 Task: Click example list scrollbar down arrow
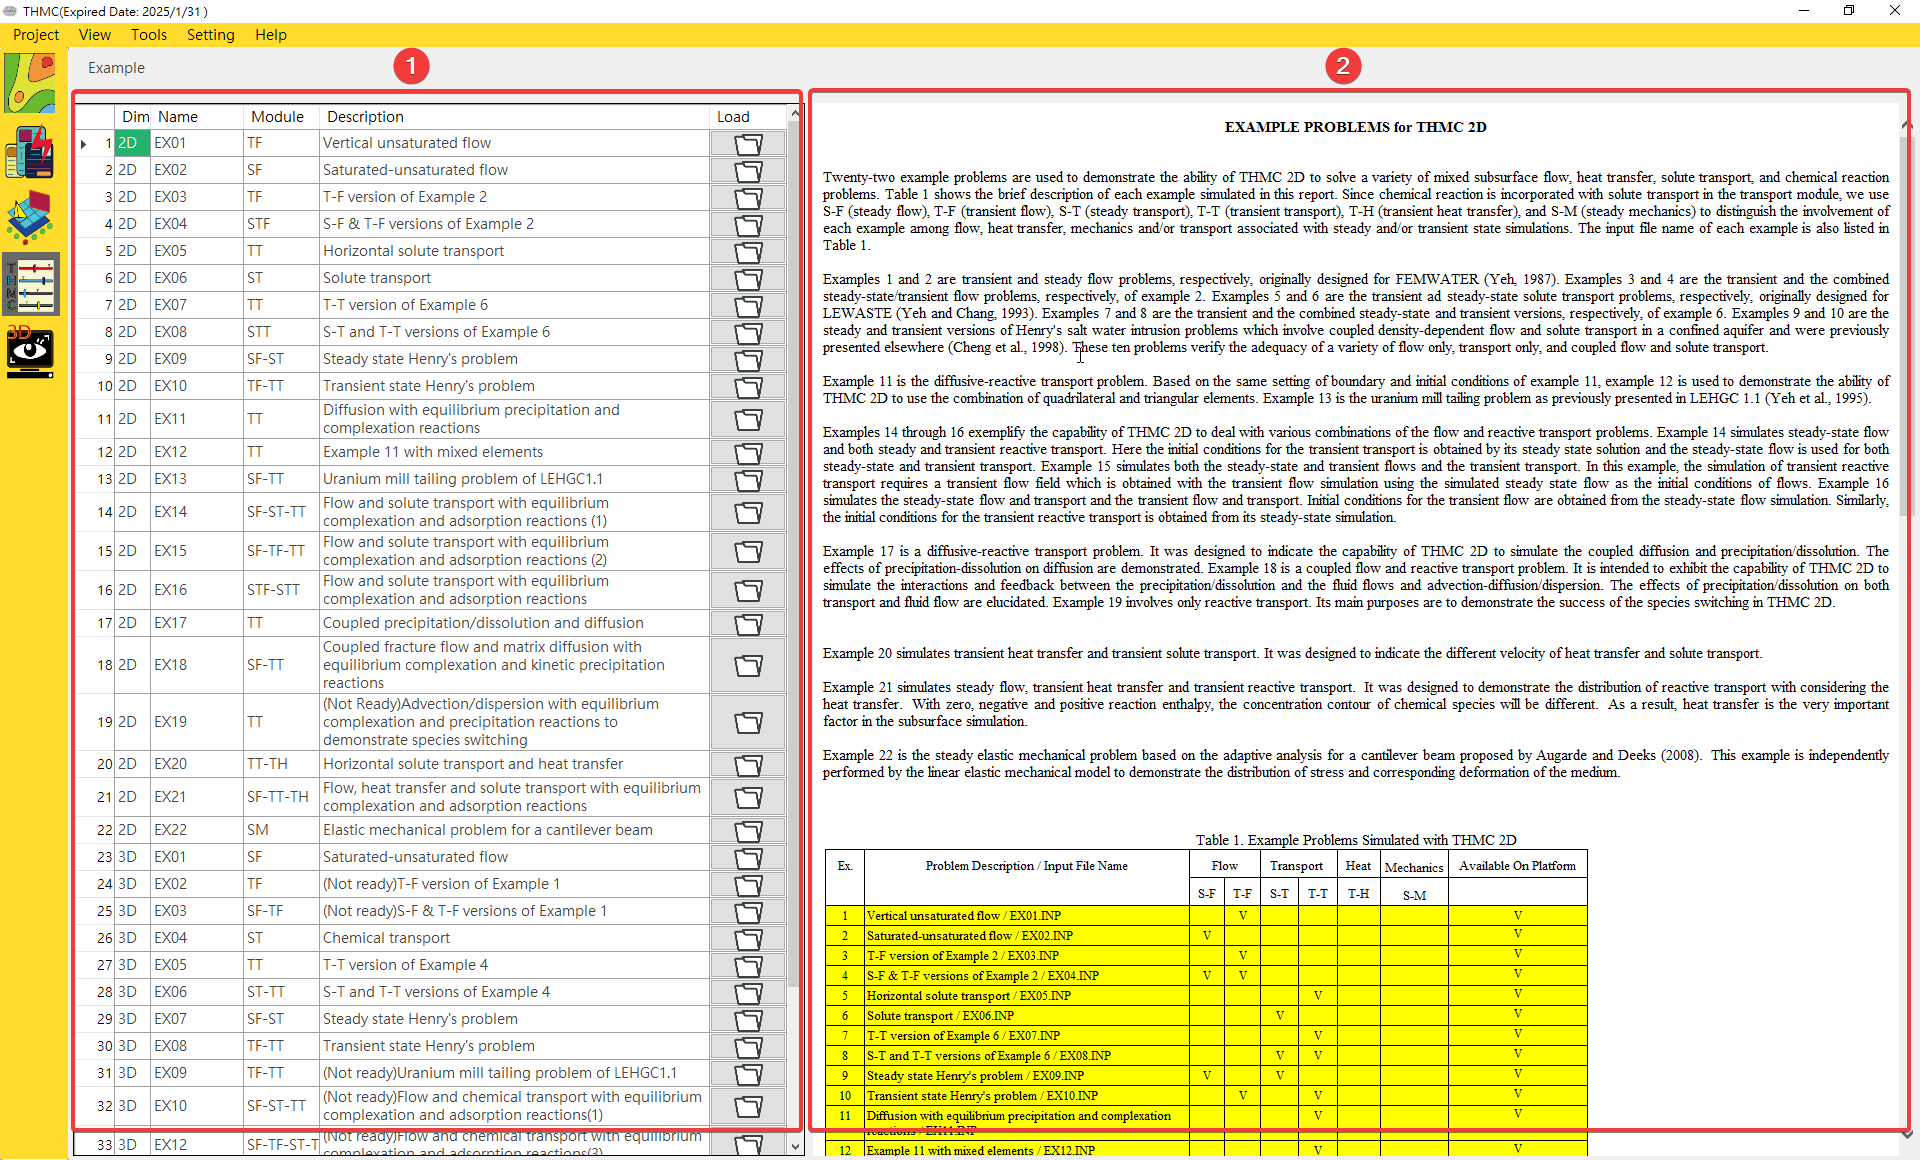tap(795, 1147)
